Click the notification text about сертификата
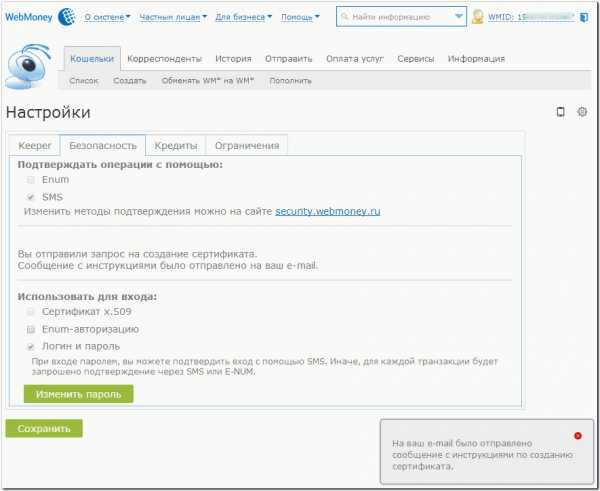 coord(482,455)
